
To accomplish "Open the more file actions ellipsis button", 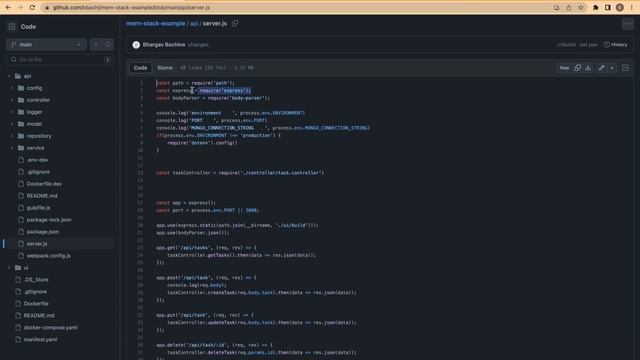I will click(x=628, y=24).
